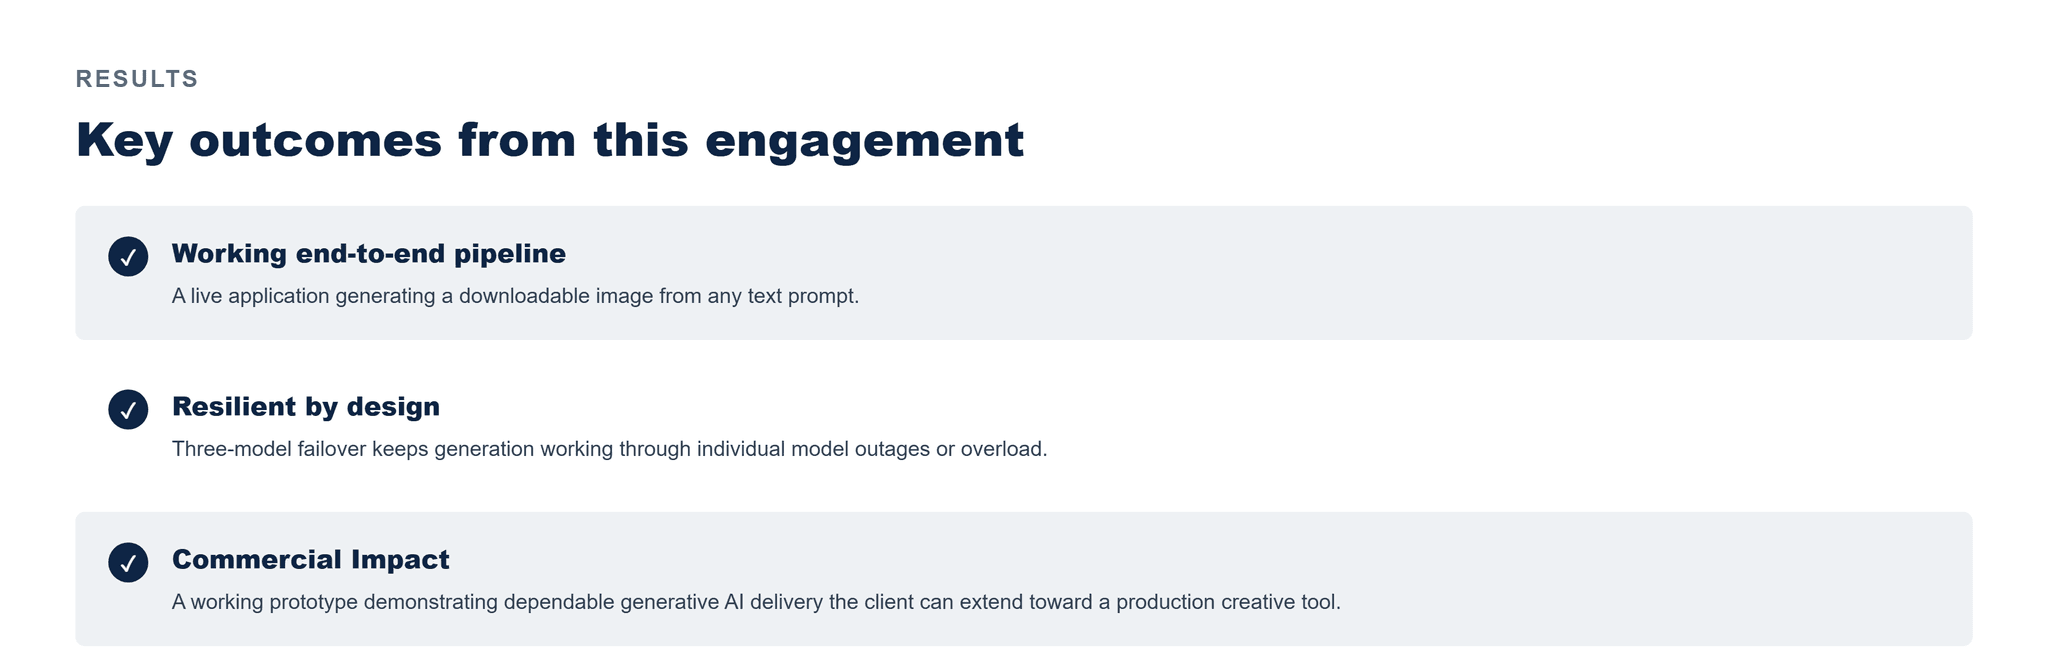Click empty area of the first outcome card
This screenshot has width=2048, height=663.
(1400, 273)
